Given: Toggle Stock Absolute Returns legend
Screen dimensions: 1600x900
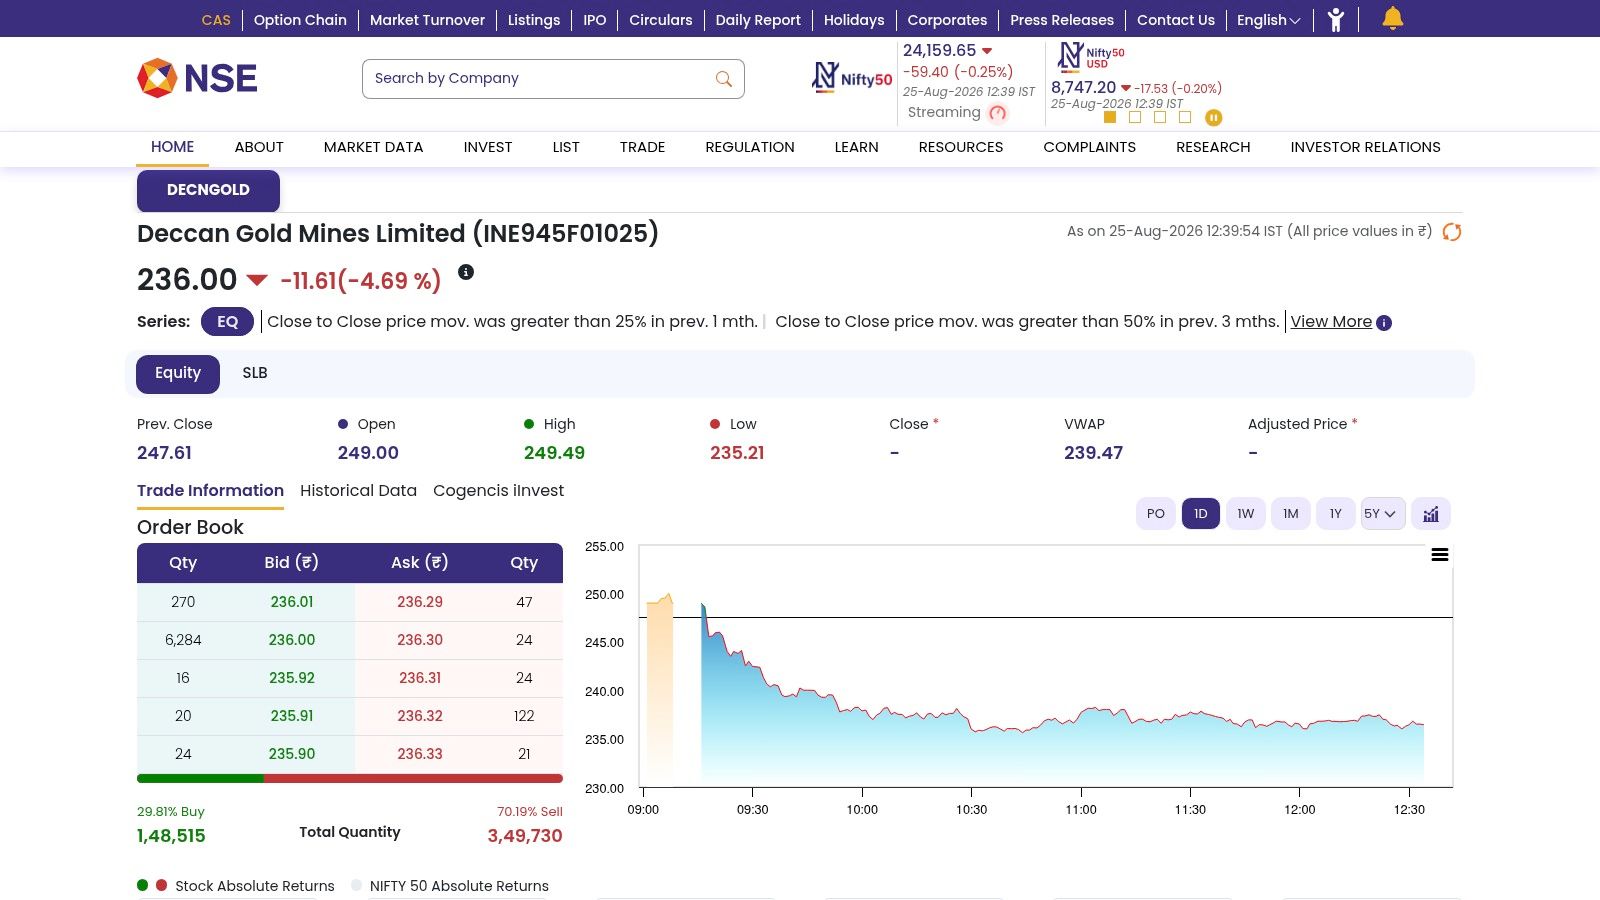Looking at the screenshot, I should click(236, 886).
